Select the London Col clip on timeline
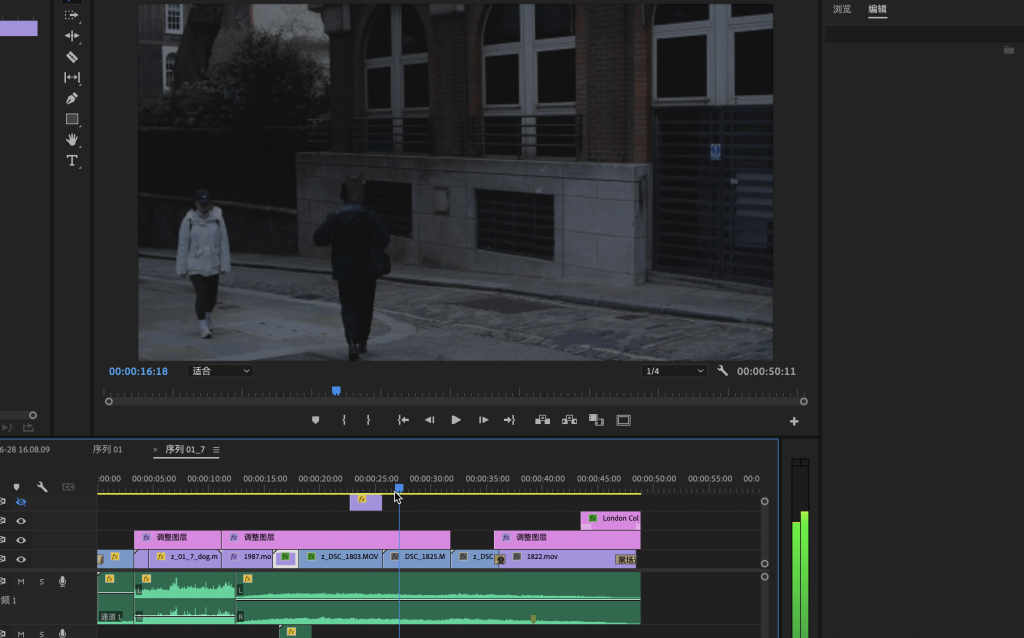The height and width of the screenshot is (638, 1024). click(x=613, y=519)
